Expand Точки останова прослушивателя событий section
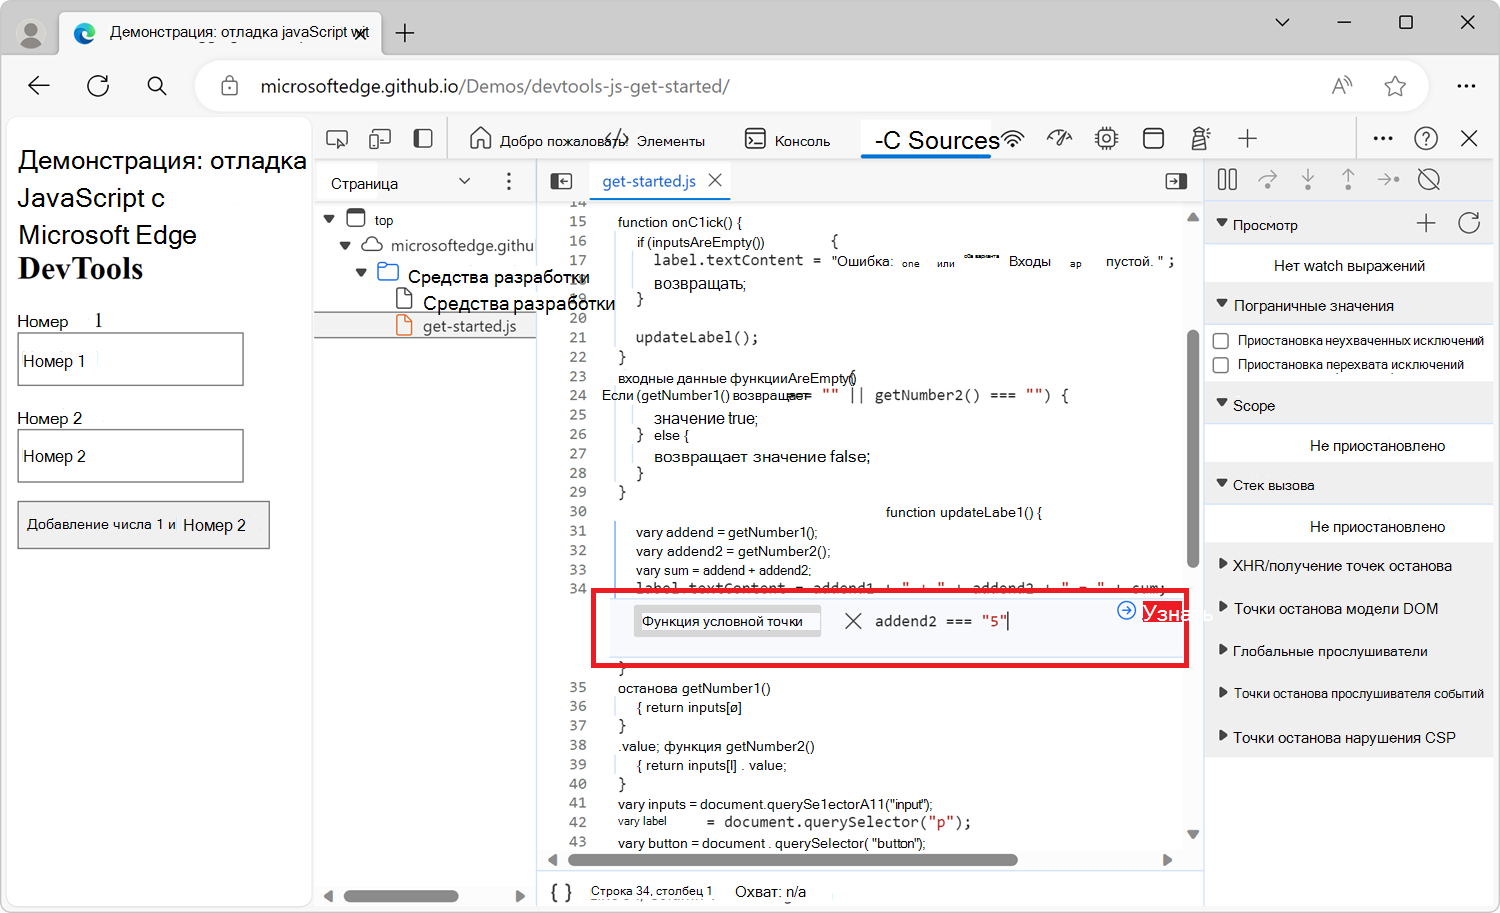The height and width of the screenshot is (913, 1500). [x=1223, y=692]
